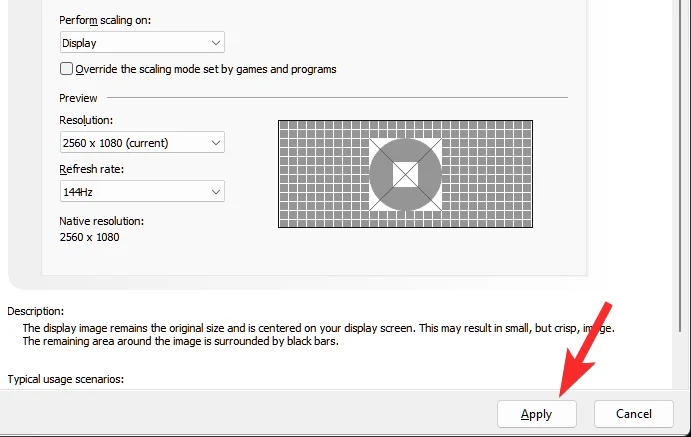Click the chevron arrow beside 144Hz
This screenshot has width=691, height=437.
[x=215, y=192]
